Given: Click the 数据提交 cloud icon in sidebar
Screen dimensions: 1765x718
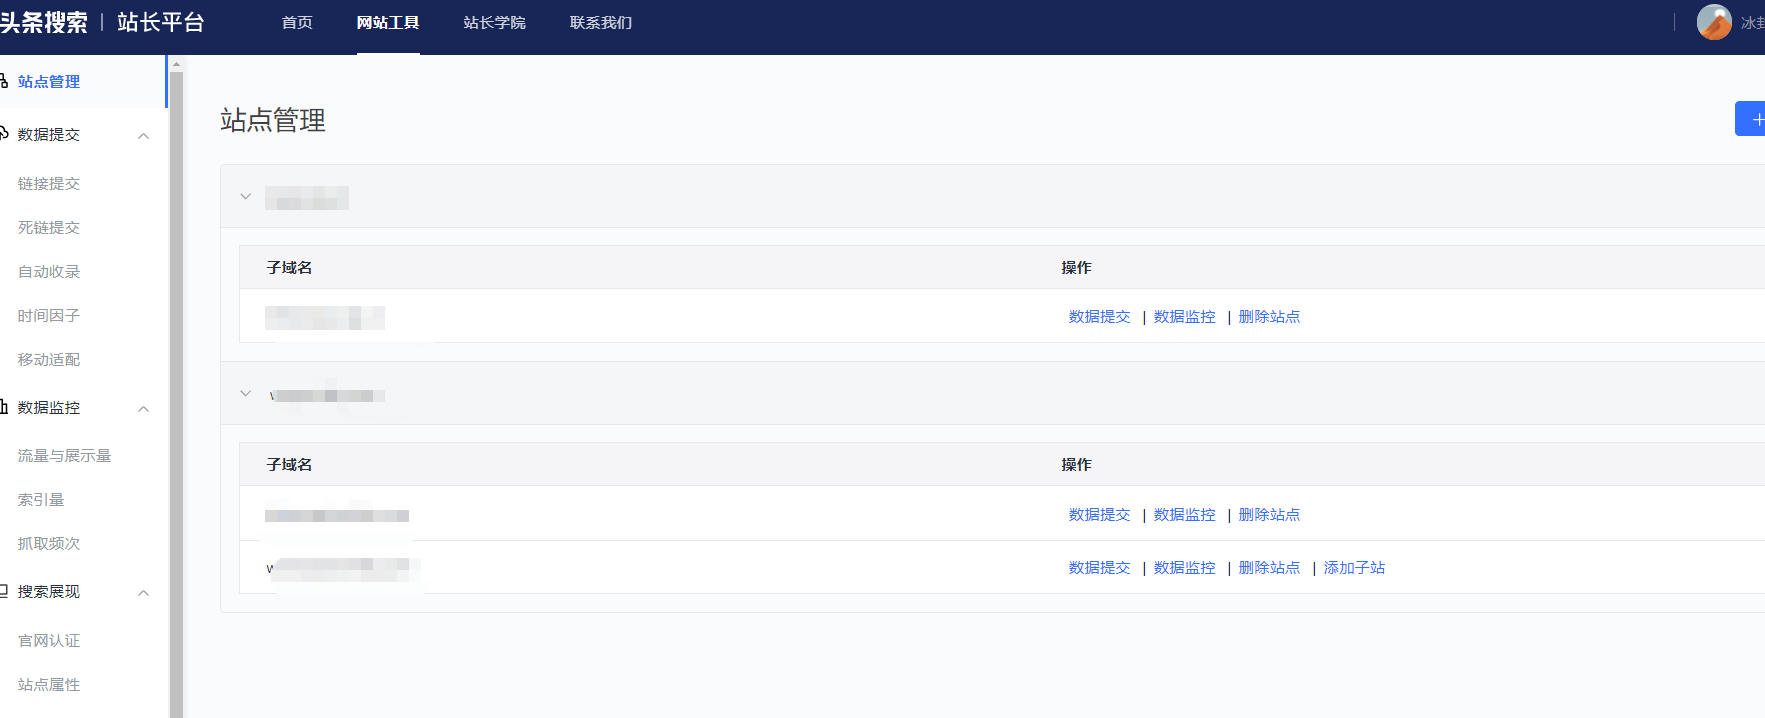Looking at the screenshot, I should click(3, 133).
